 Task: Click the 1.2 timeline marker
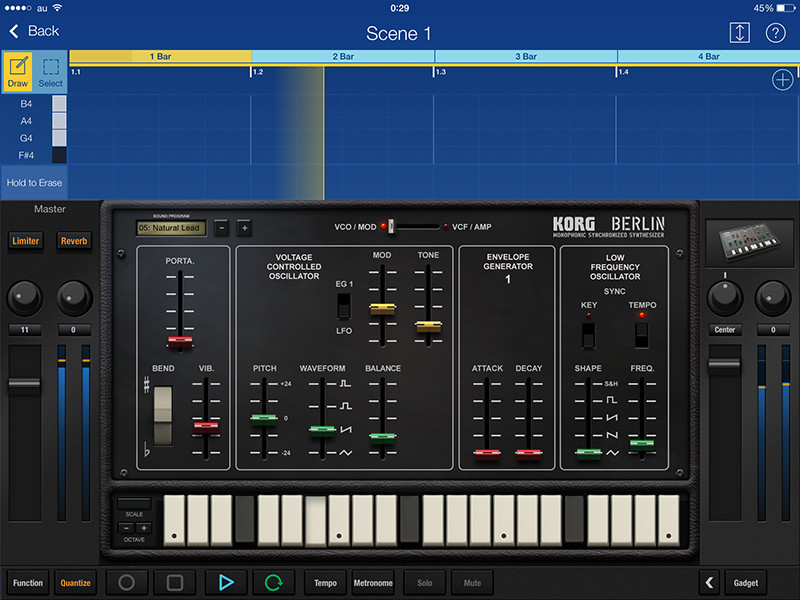(x=258, y=72)
